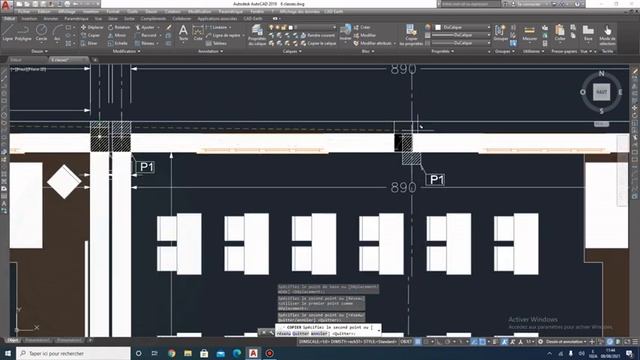Viewport: 640px width, 360px height.
Task: Expand the Modification panel
Action: pyautogui.click(x=127, y=51)
